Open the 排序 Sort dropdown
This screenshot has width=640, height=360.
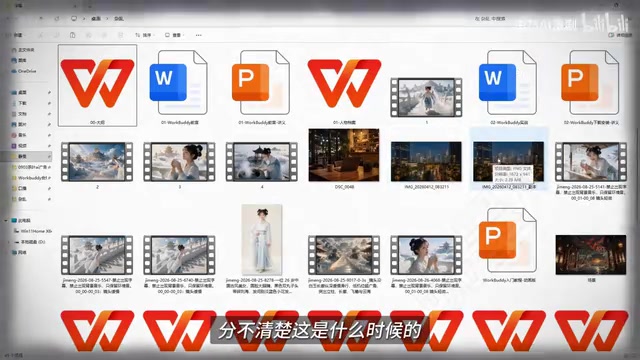144,35
